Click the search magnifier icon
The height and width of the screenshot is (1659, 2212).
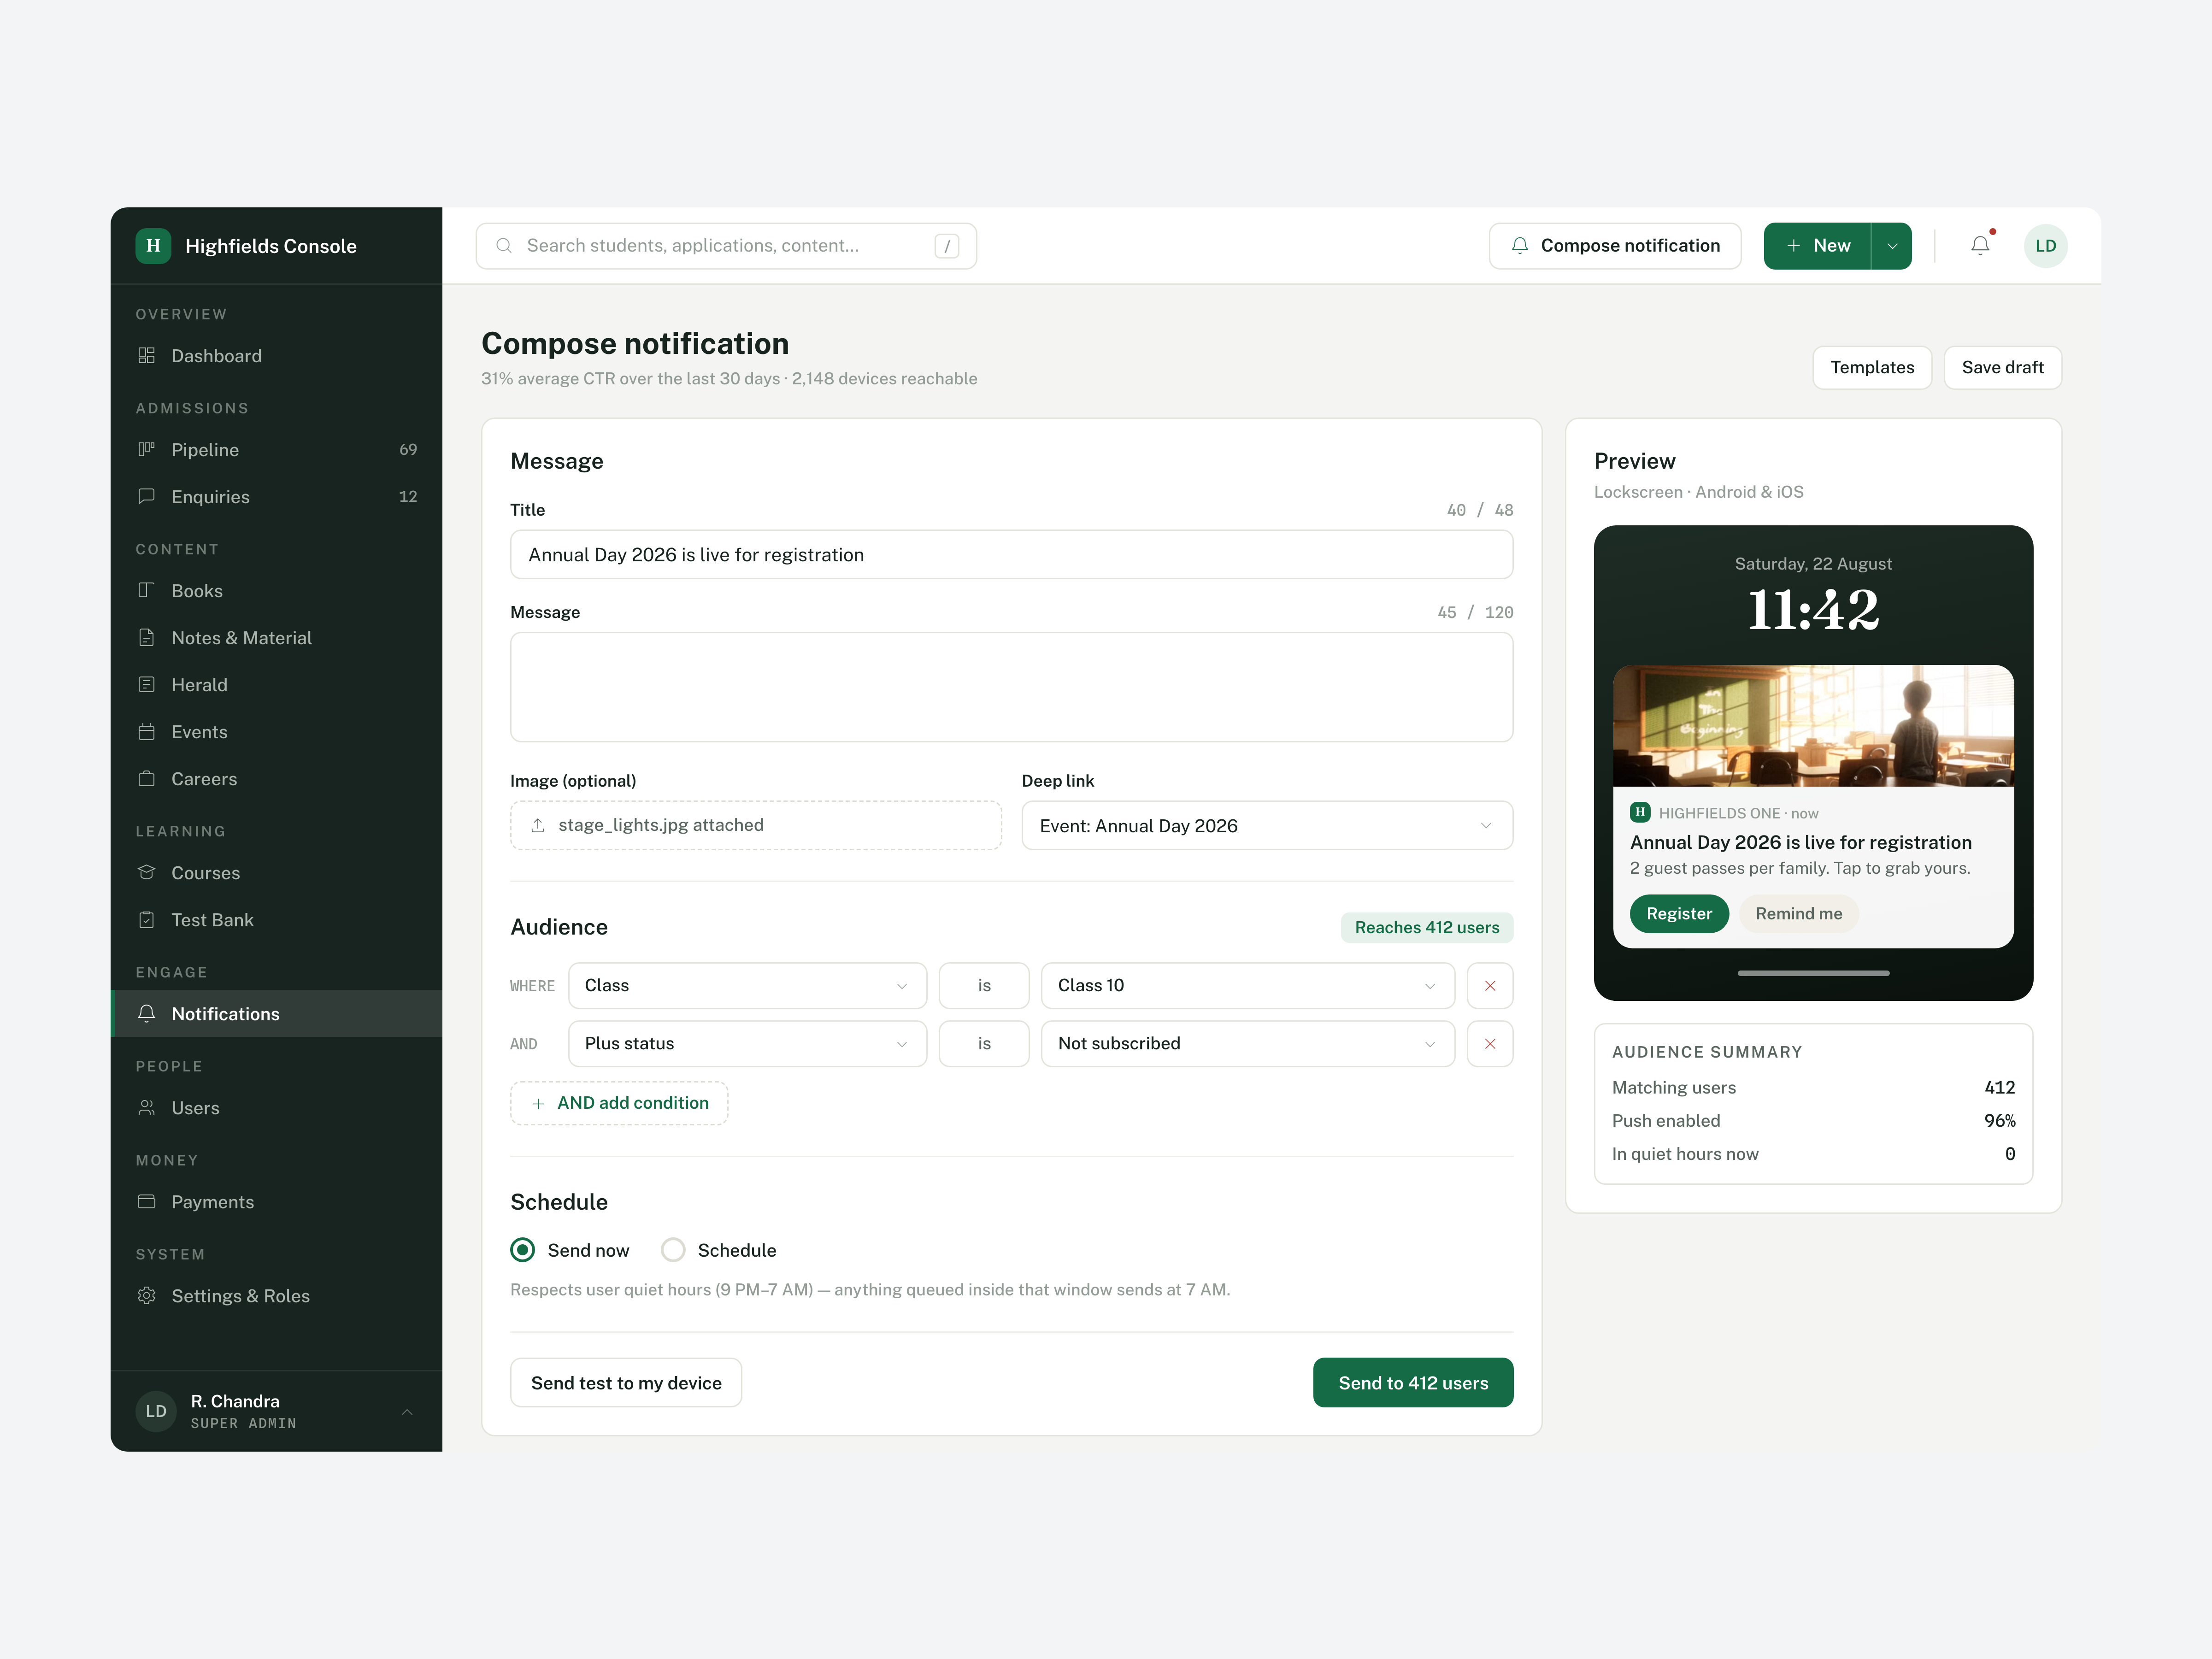[504, 246]
